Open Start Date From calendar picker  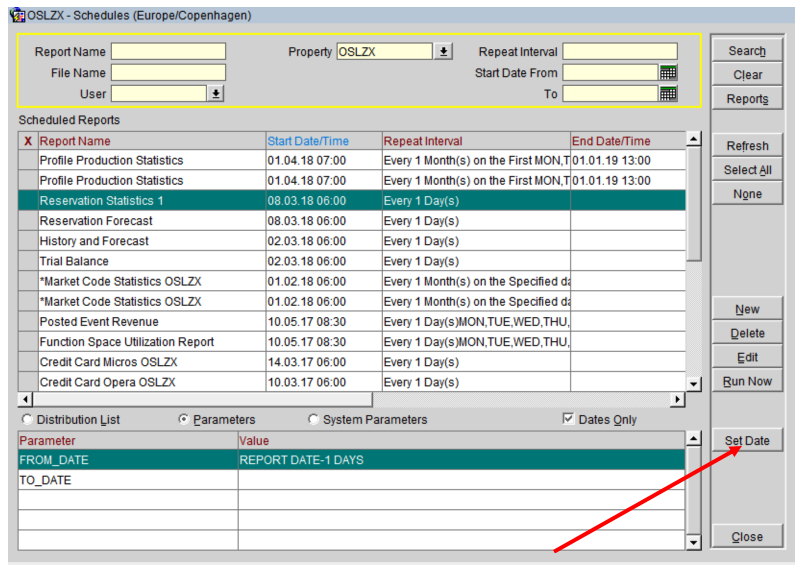668,73
